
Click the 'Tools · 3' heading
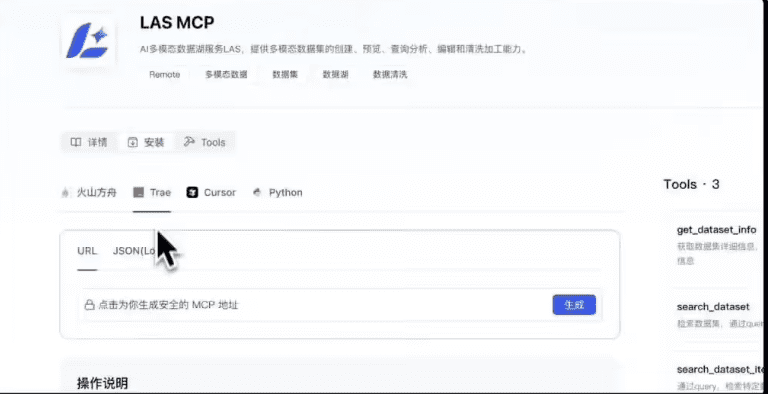[x=692, y=184]
